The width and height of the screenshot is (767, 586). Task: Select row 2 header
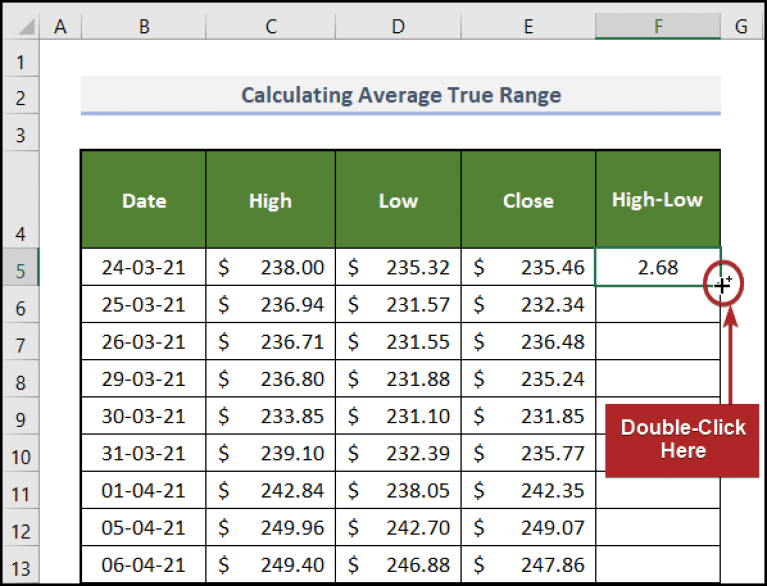21,95
